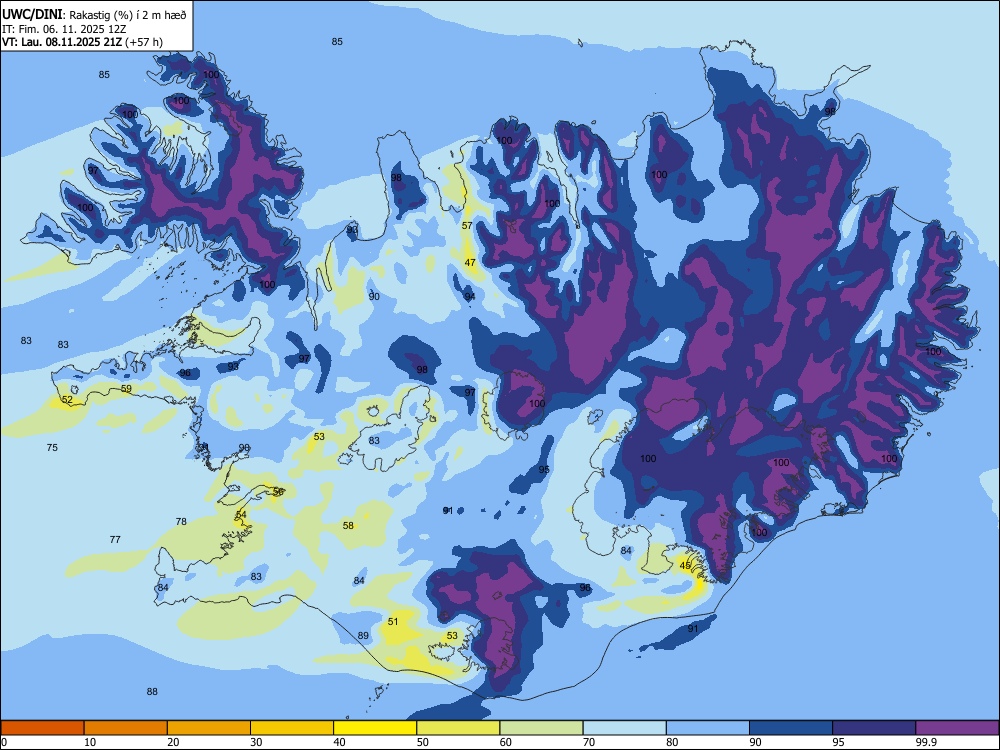Click the 'UWC/DINI: Rakastig (%) í 2 m hæð' title

pos(94,15)
